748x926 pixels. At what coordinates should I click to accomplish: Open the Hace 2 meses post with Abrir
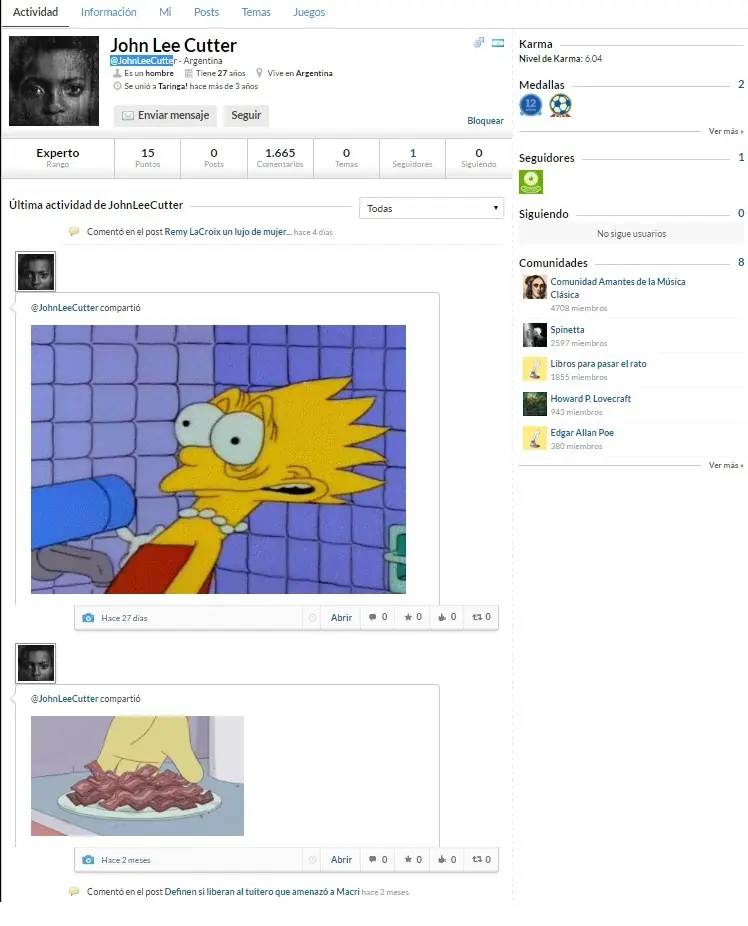(341, 859)
